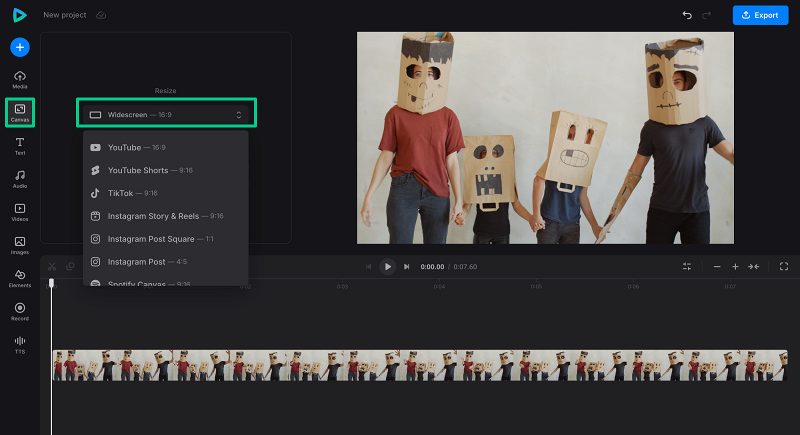Viewport: 800px width, 435px height.
Task: Click the cloud save status icon
Action: point(101,15)
